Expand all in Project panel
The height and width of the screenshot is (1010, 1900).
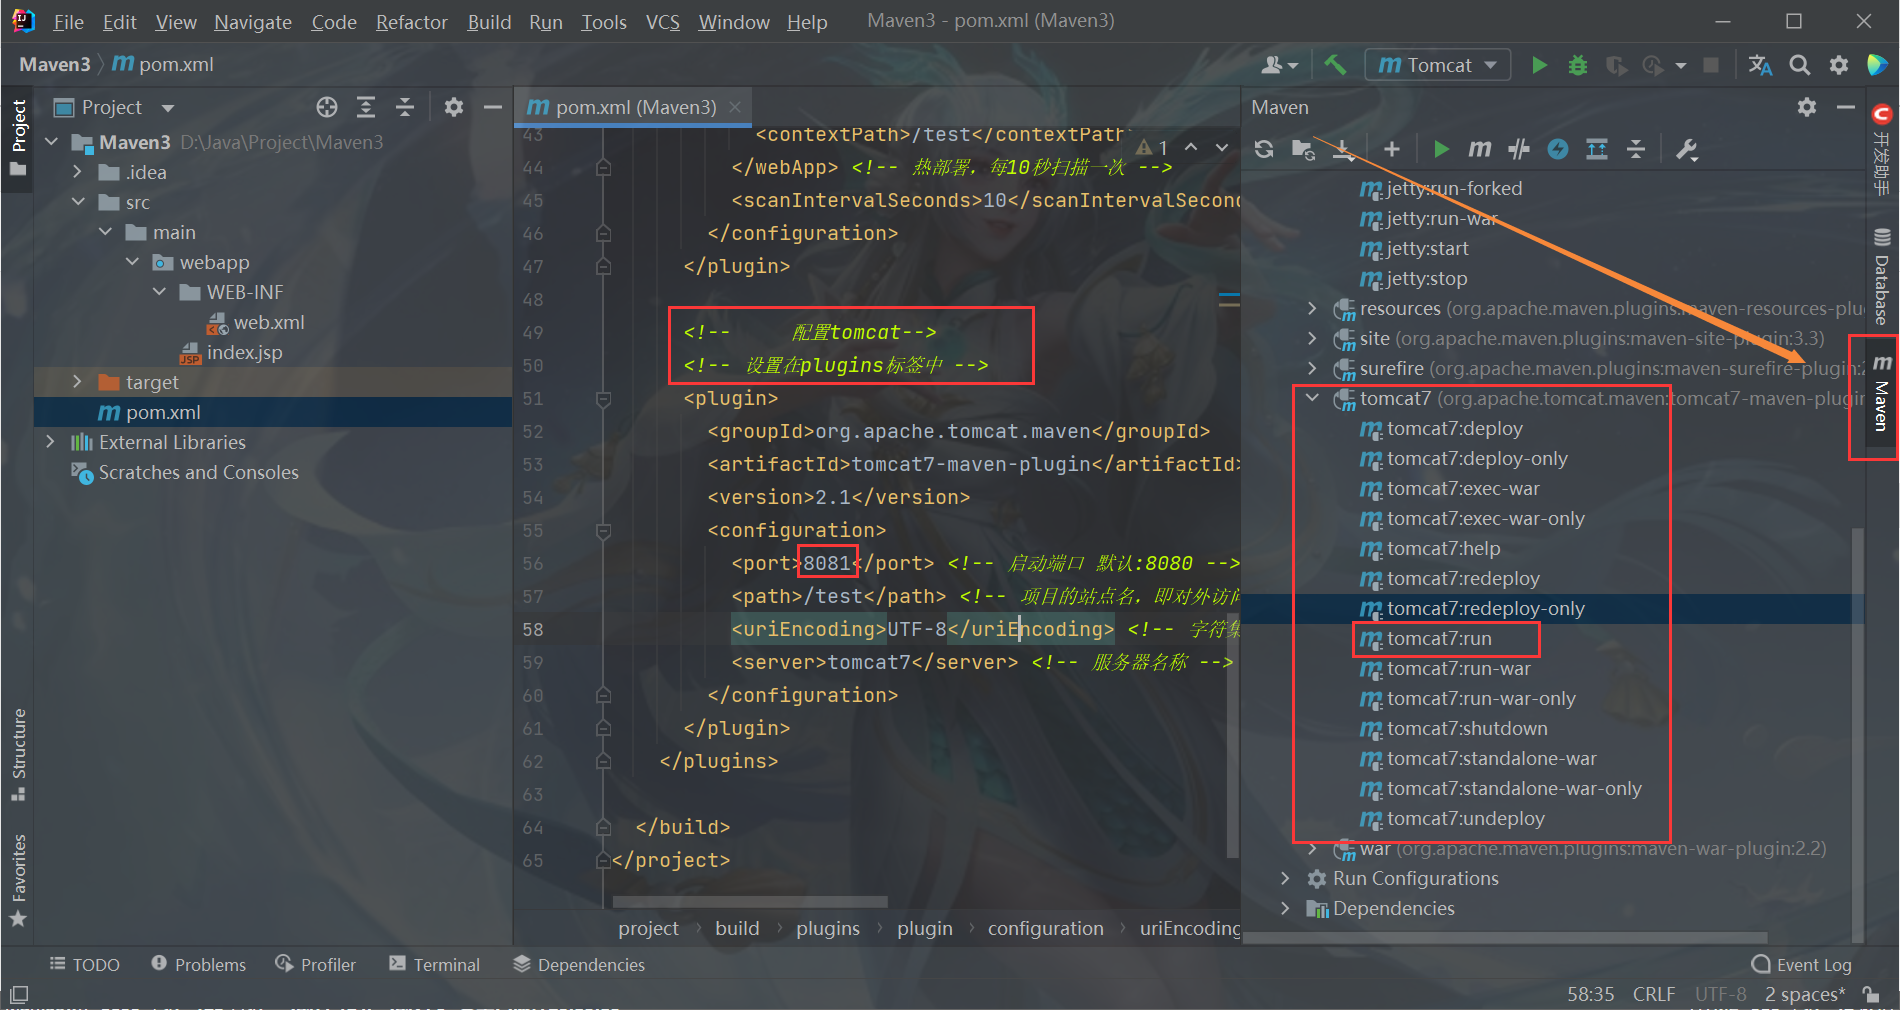(366, 107)
